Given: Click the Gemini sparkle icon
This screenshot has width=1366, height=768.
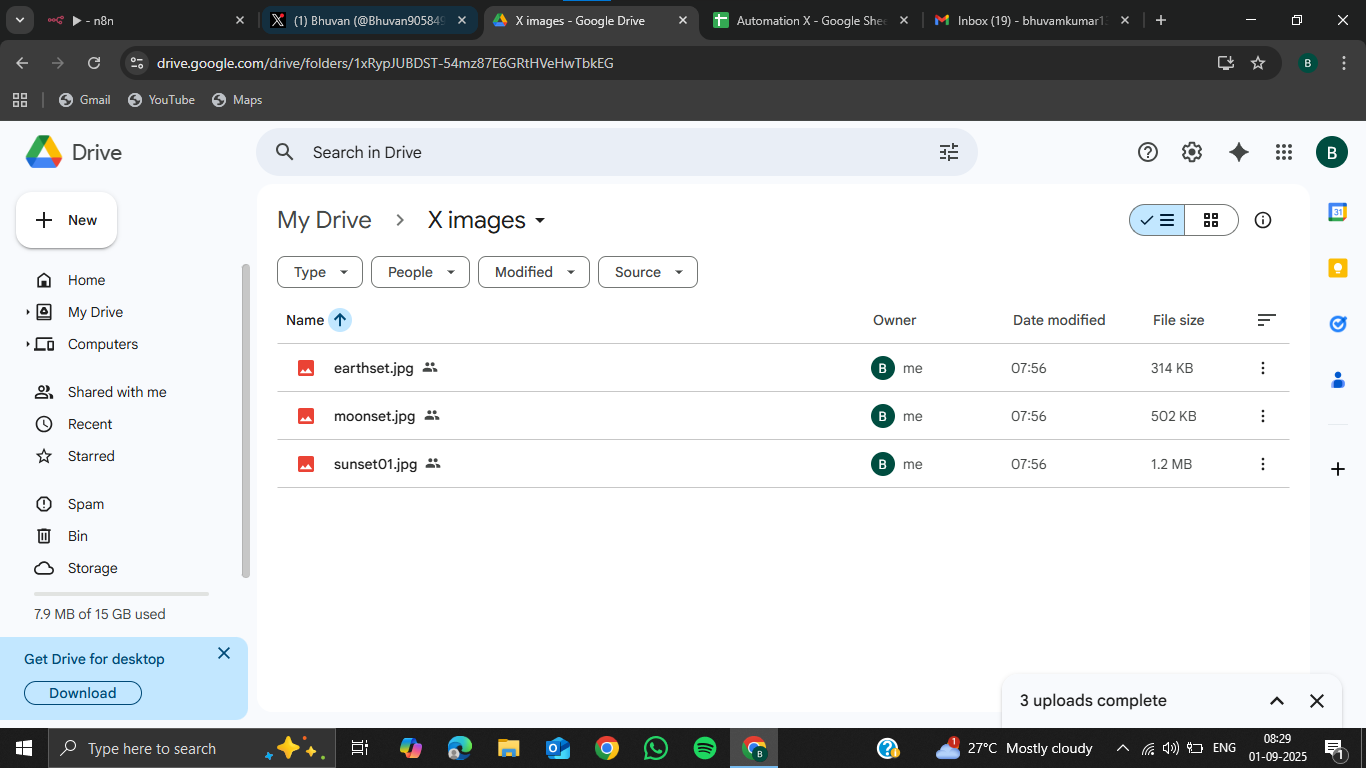Looking at the screenshot, I should pyautogui.click(x=1238, y=152).
